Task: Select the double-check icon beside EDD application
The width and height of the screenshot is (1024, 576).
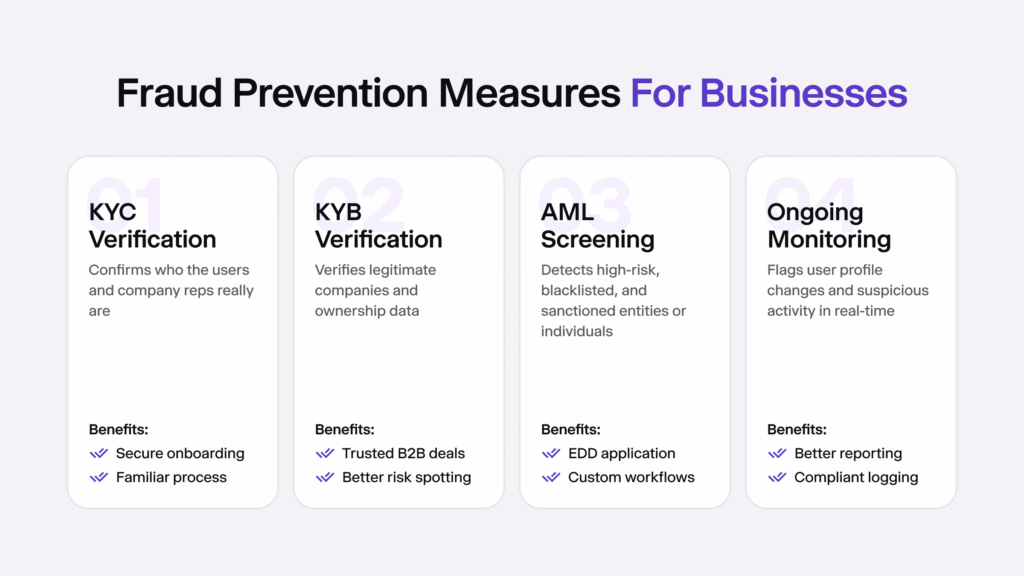Action: pyautogui.click(x=550, y=453)
